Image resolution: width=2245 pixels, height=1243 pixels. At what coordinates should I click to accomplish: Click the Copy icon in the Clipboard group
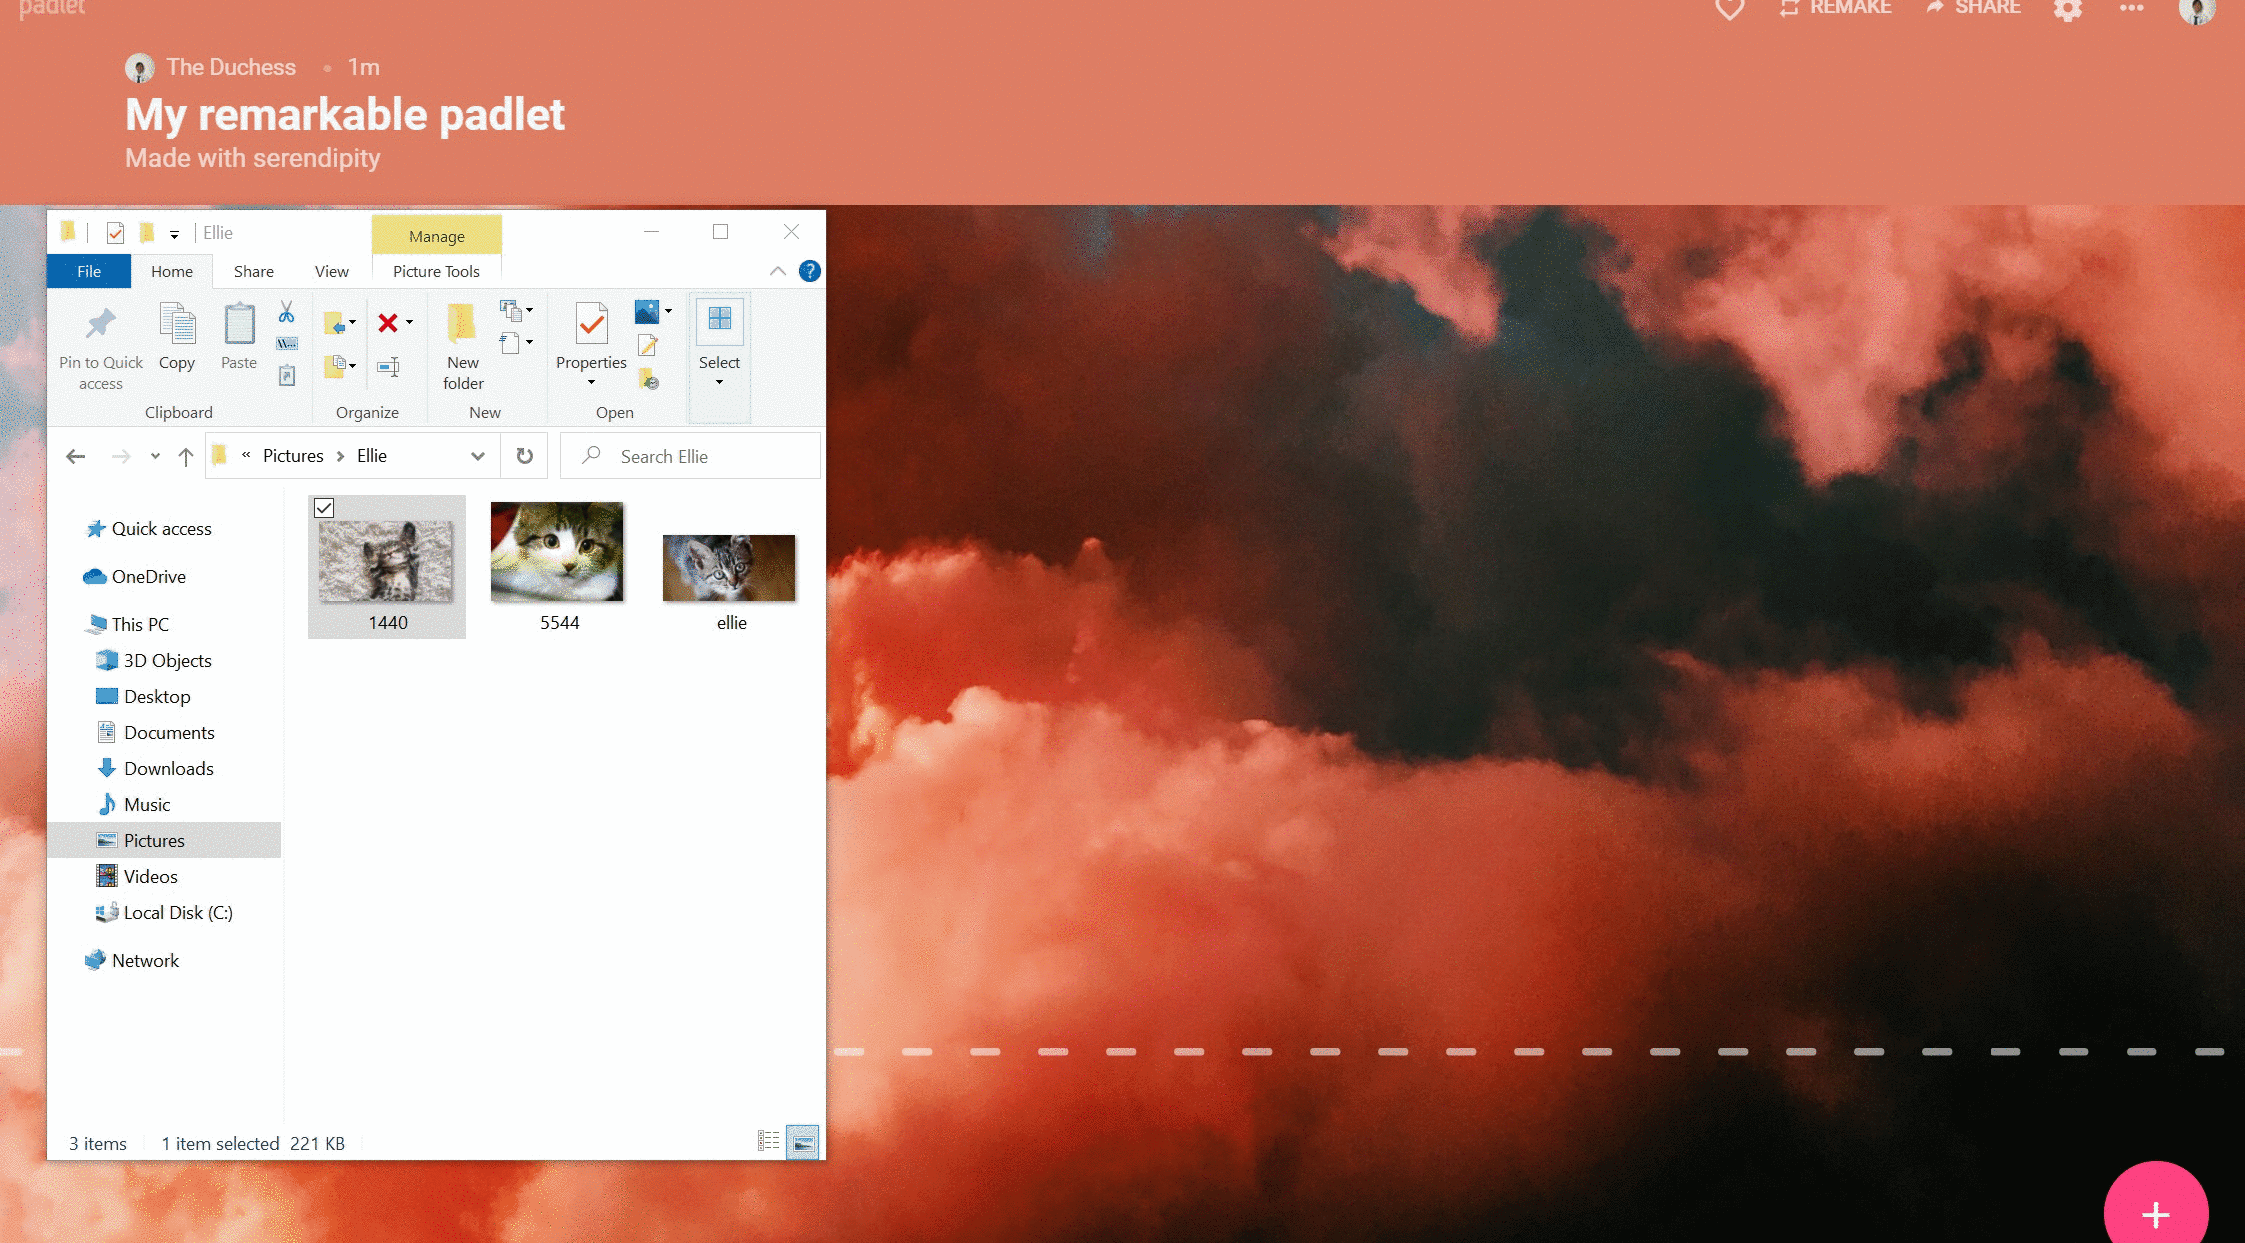pos(177,324)
